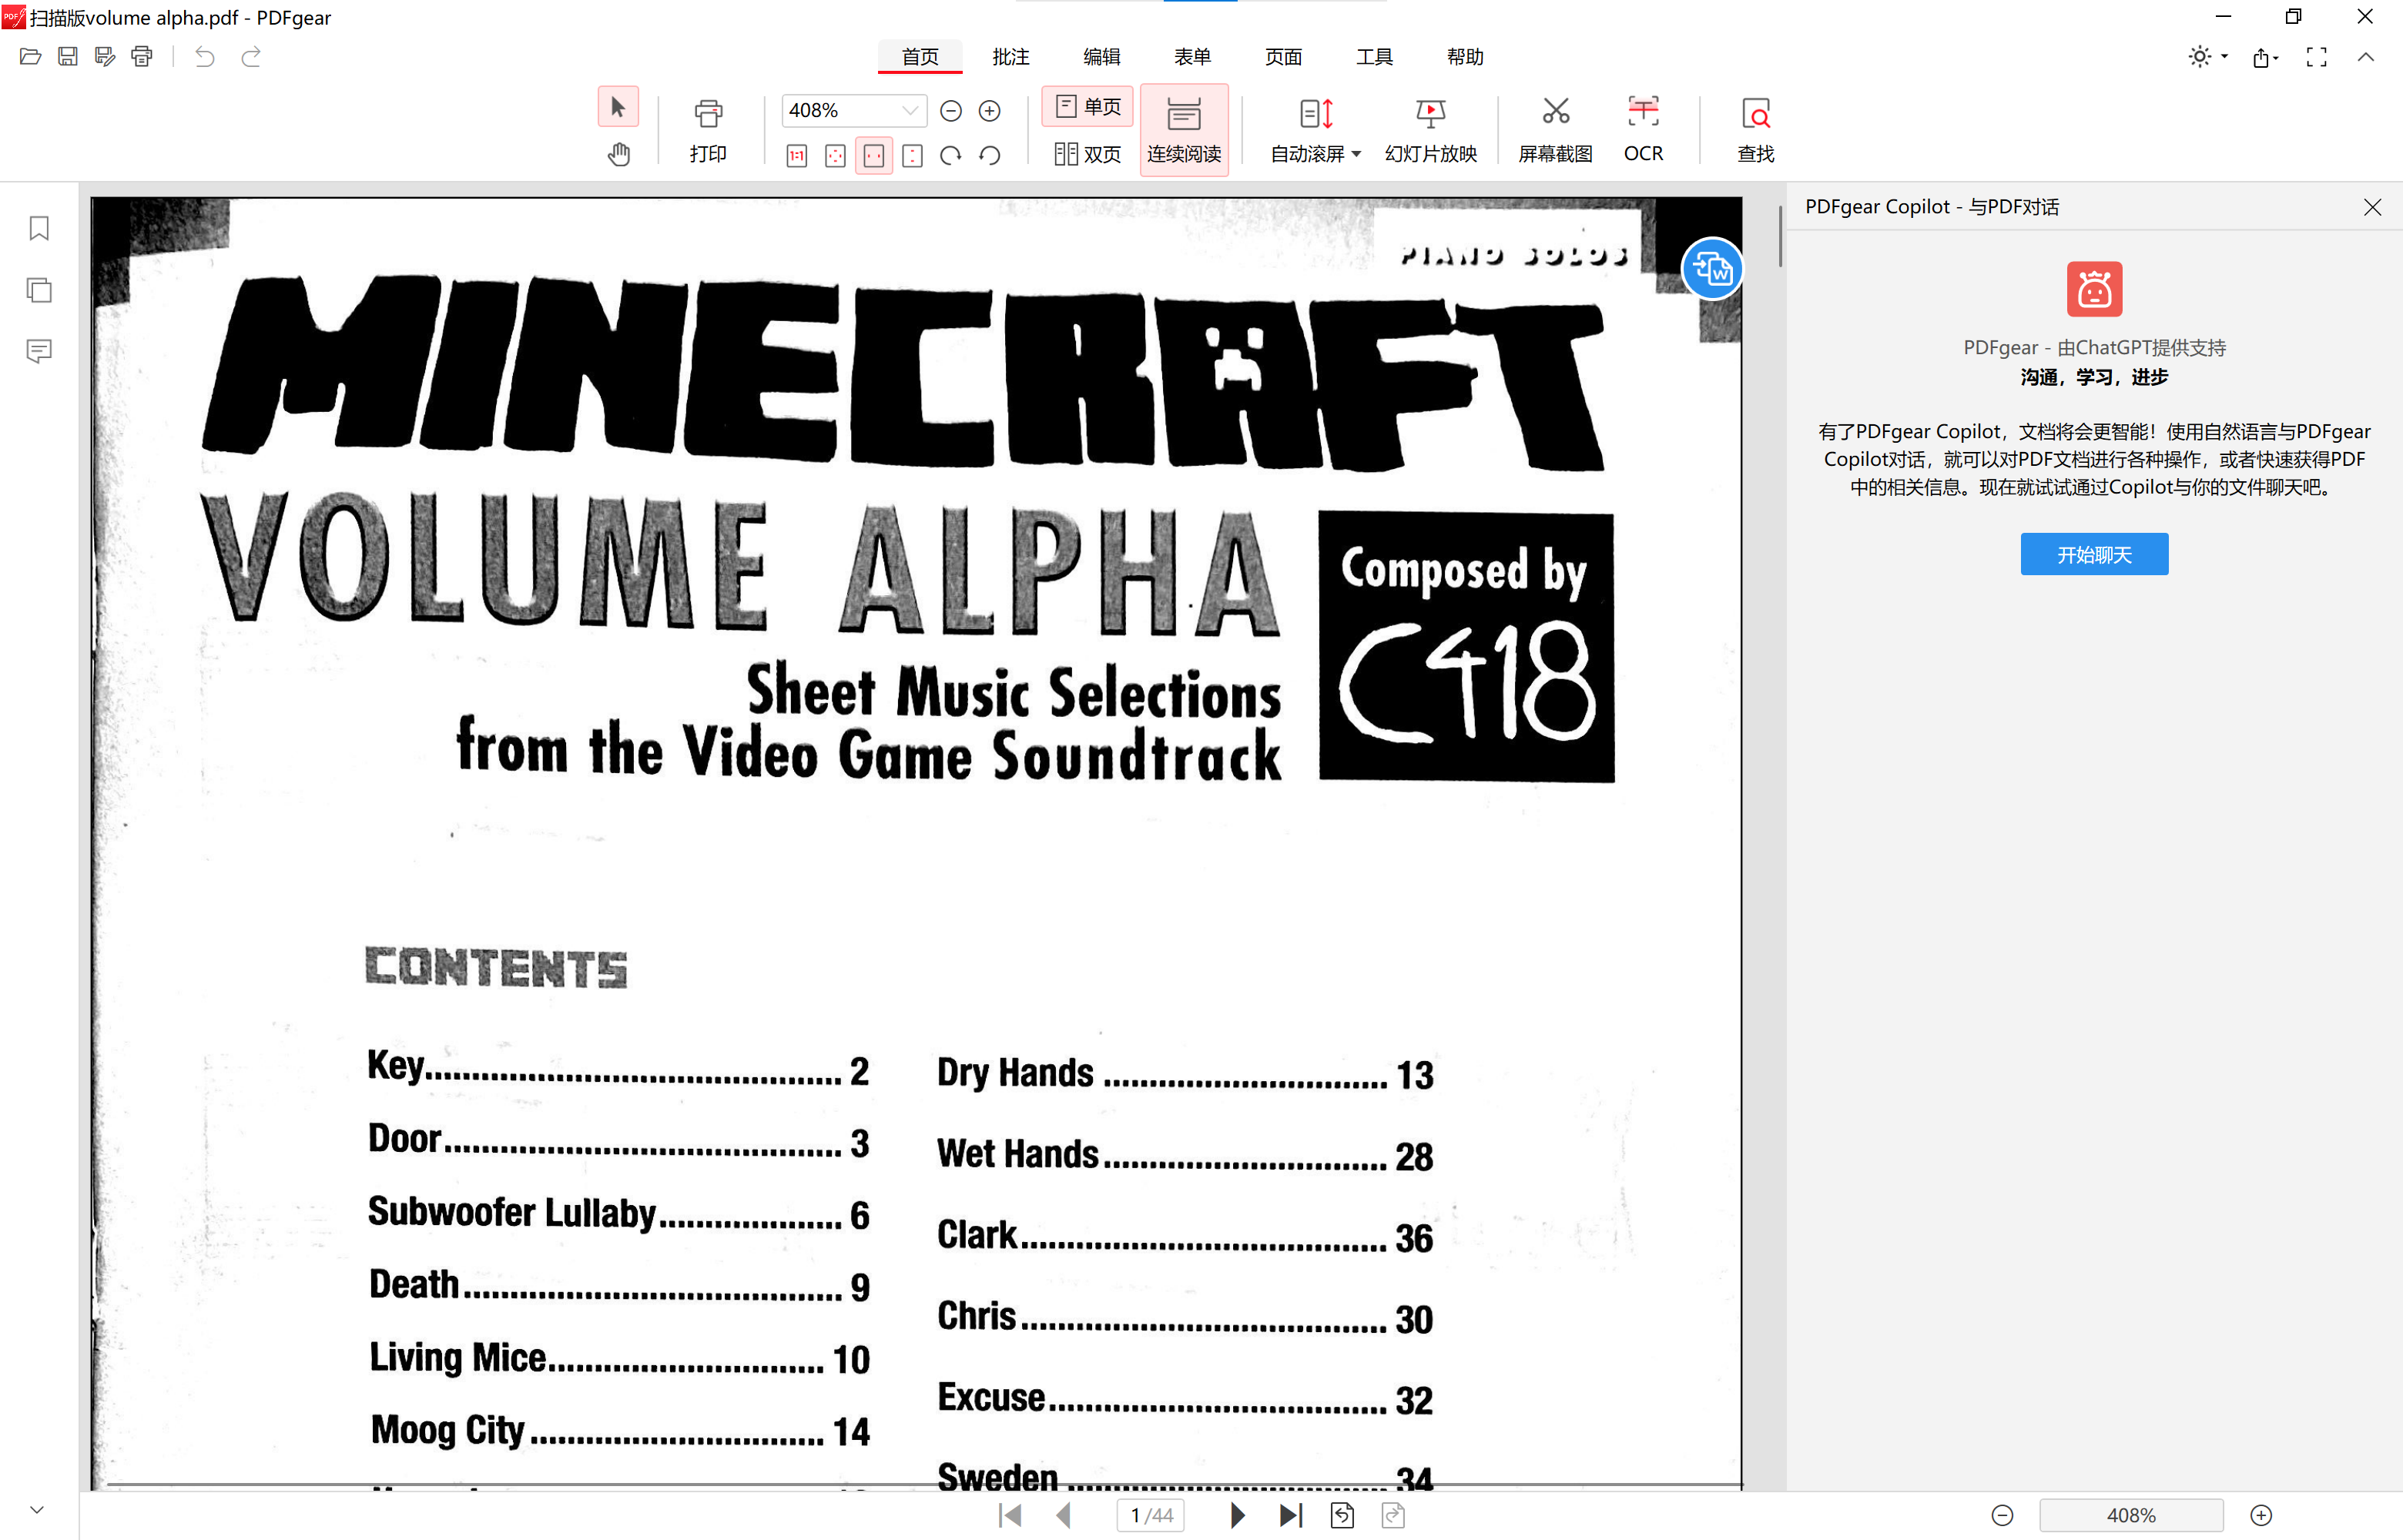Click the status bar 408% zoom field
The image size is (2403, 1540).
click(2131, 1516)
